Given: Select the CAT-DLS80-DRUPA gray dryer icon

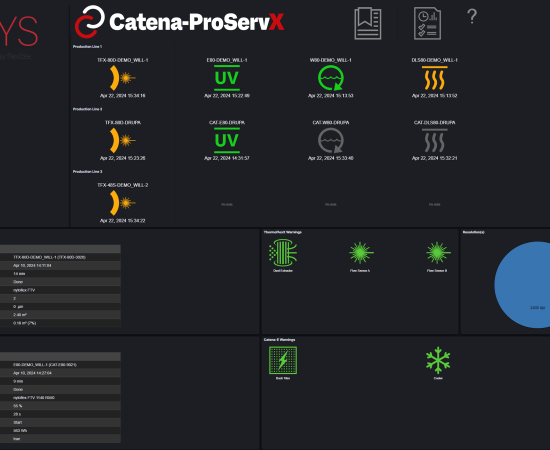Looking at the screenshot, I should [x=434, y=140].
